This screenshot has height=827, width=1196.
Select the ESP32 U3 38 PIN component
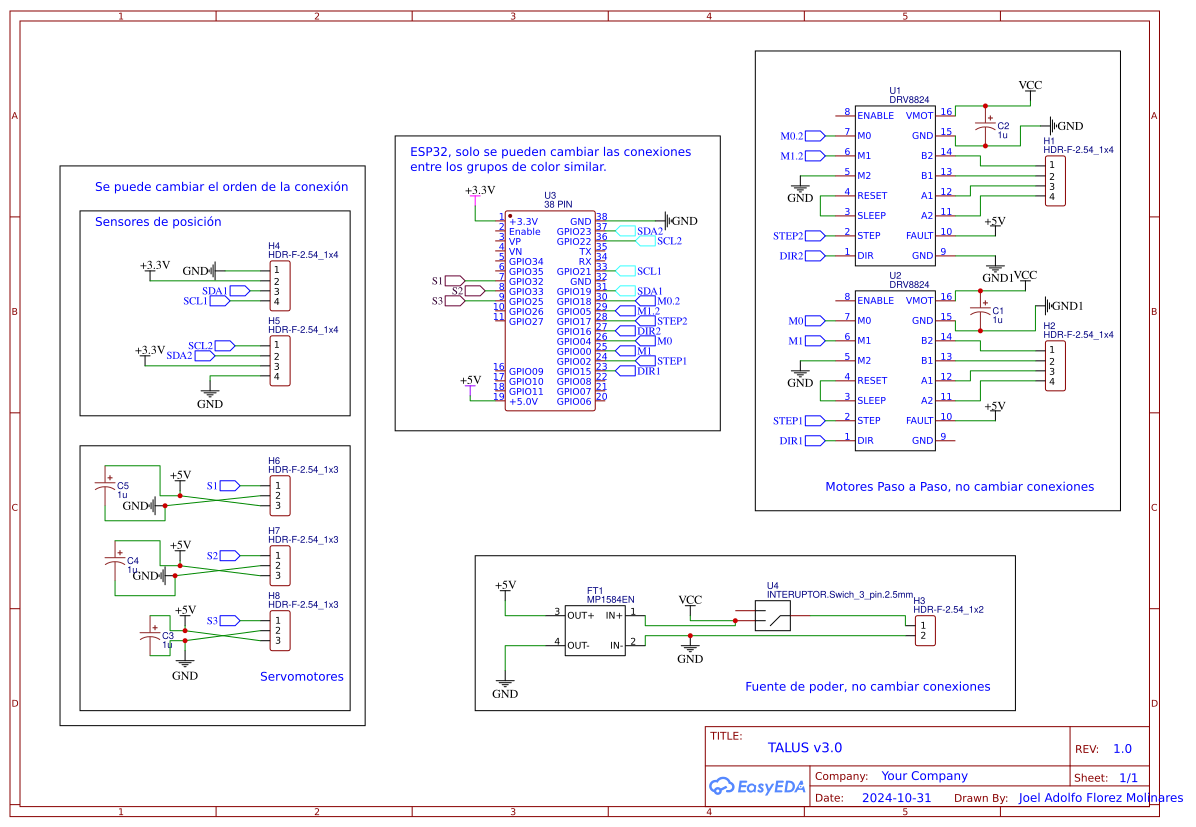(x=552, y=310)
